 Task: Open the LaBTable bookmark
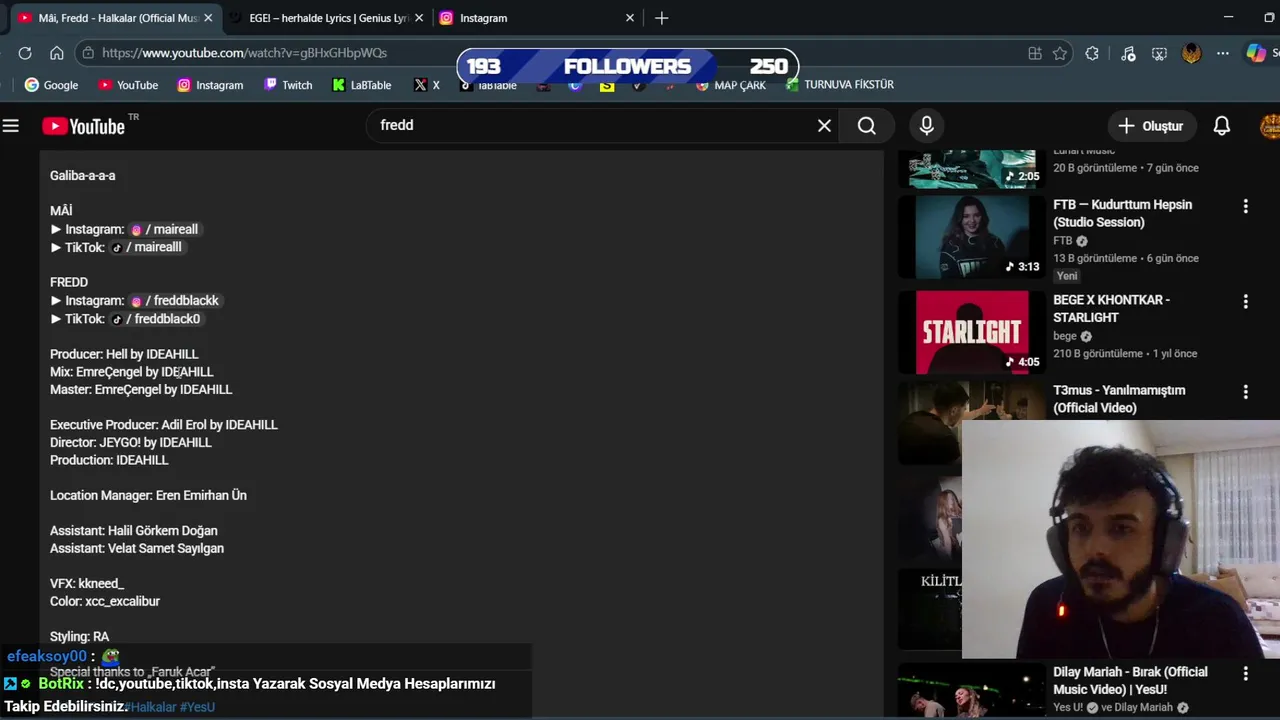tap(362, 85)
